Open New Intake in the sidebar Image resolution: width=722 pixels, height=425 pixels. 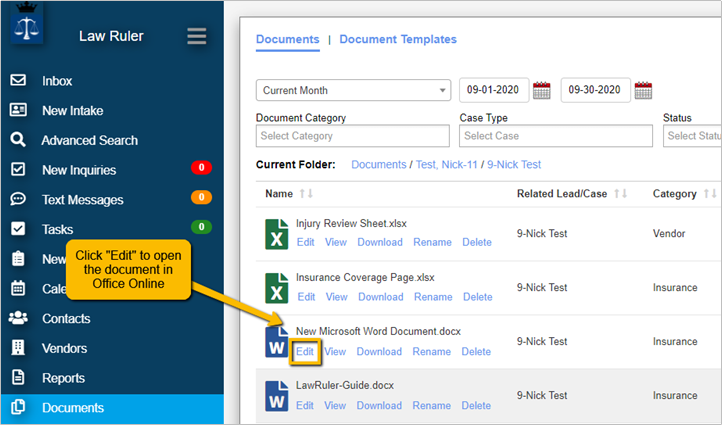coord(73,111)
